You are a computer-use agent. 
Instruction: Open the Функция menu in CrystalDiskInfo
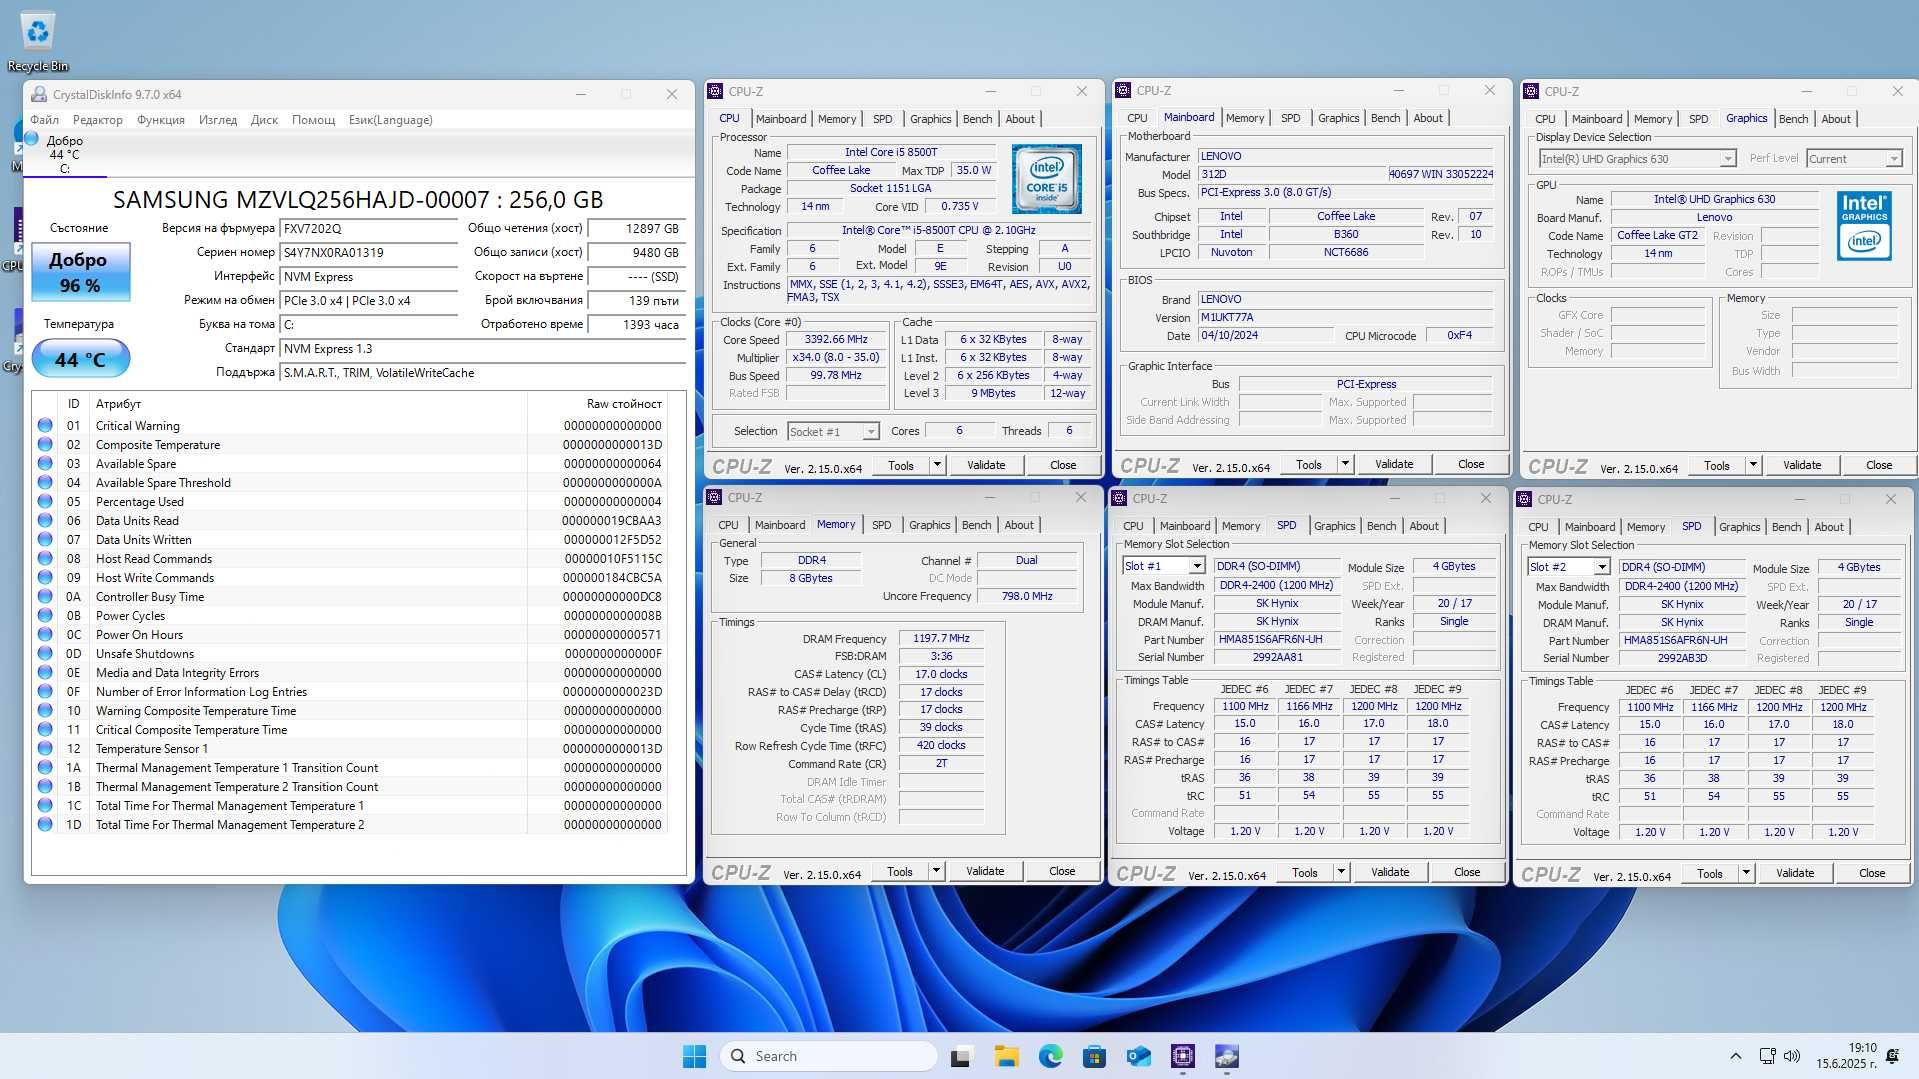pyautogui.click(x=160, y=119)
